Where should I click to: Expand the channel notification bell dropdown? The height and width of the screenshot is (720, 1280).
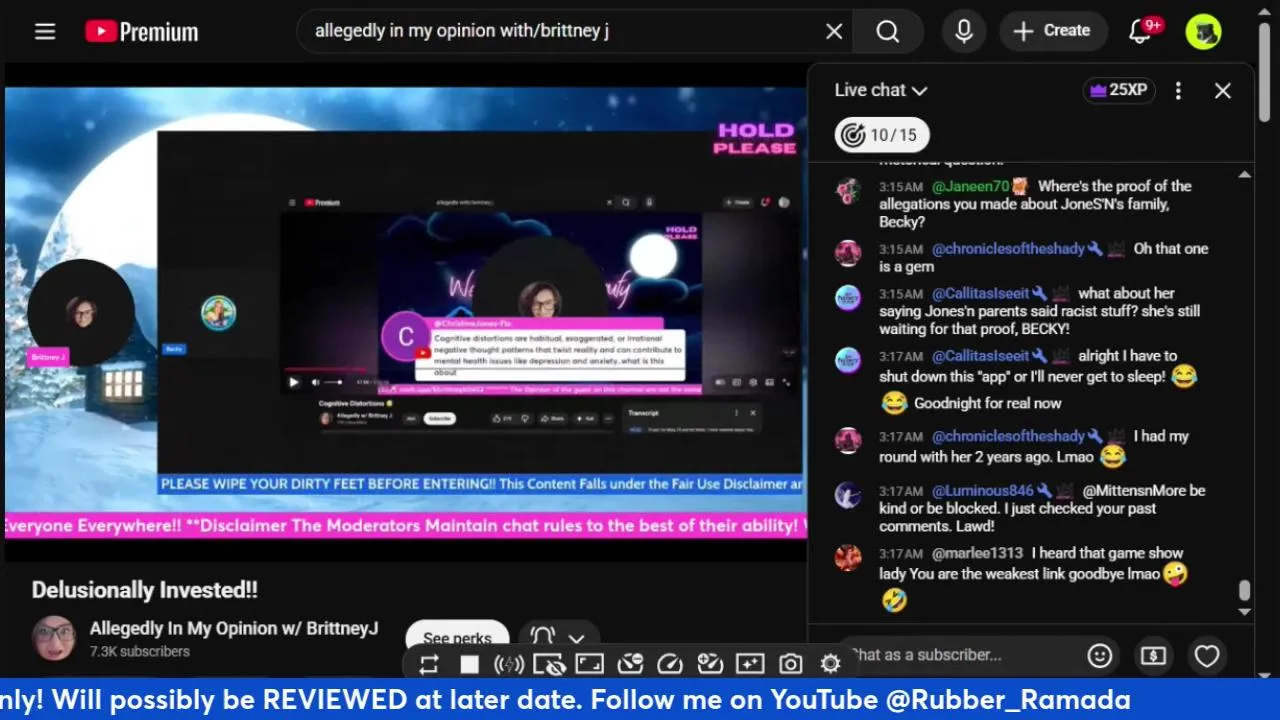tap(558, 638)
